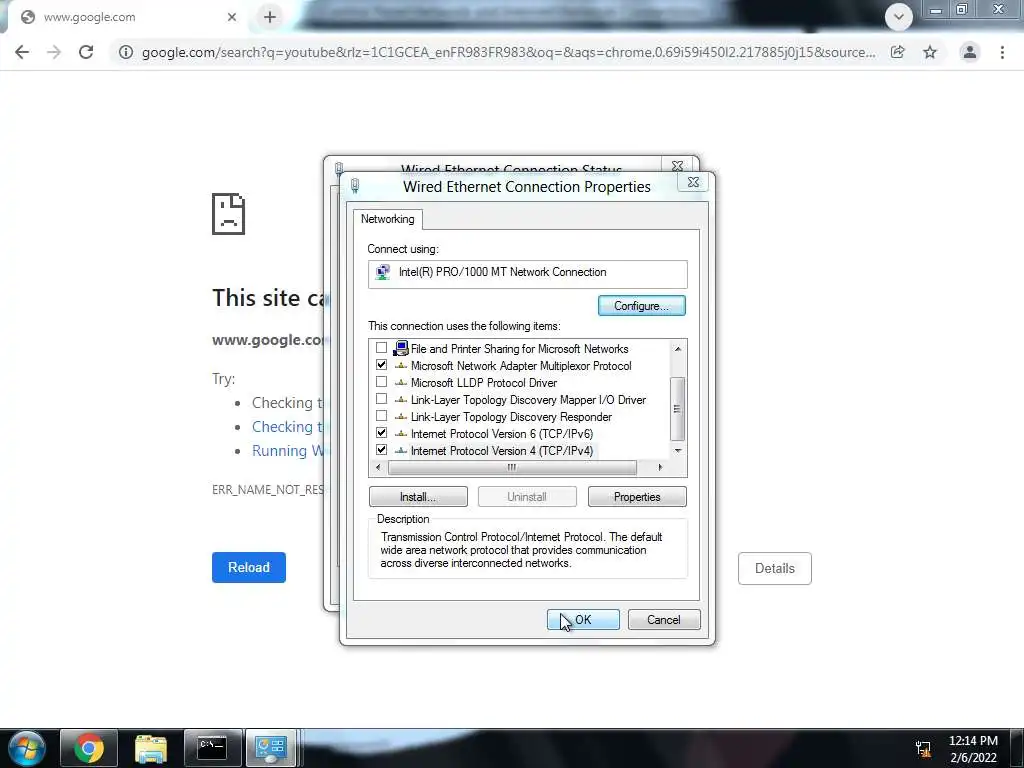Viewport: 1024px width, 768px height.
Task: Click the Intel(R) PRO/1000 MT adapter field
Action: (x=527, y=274)
